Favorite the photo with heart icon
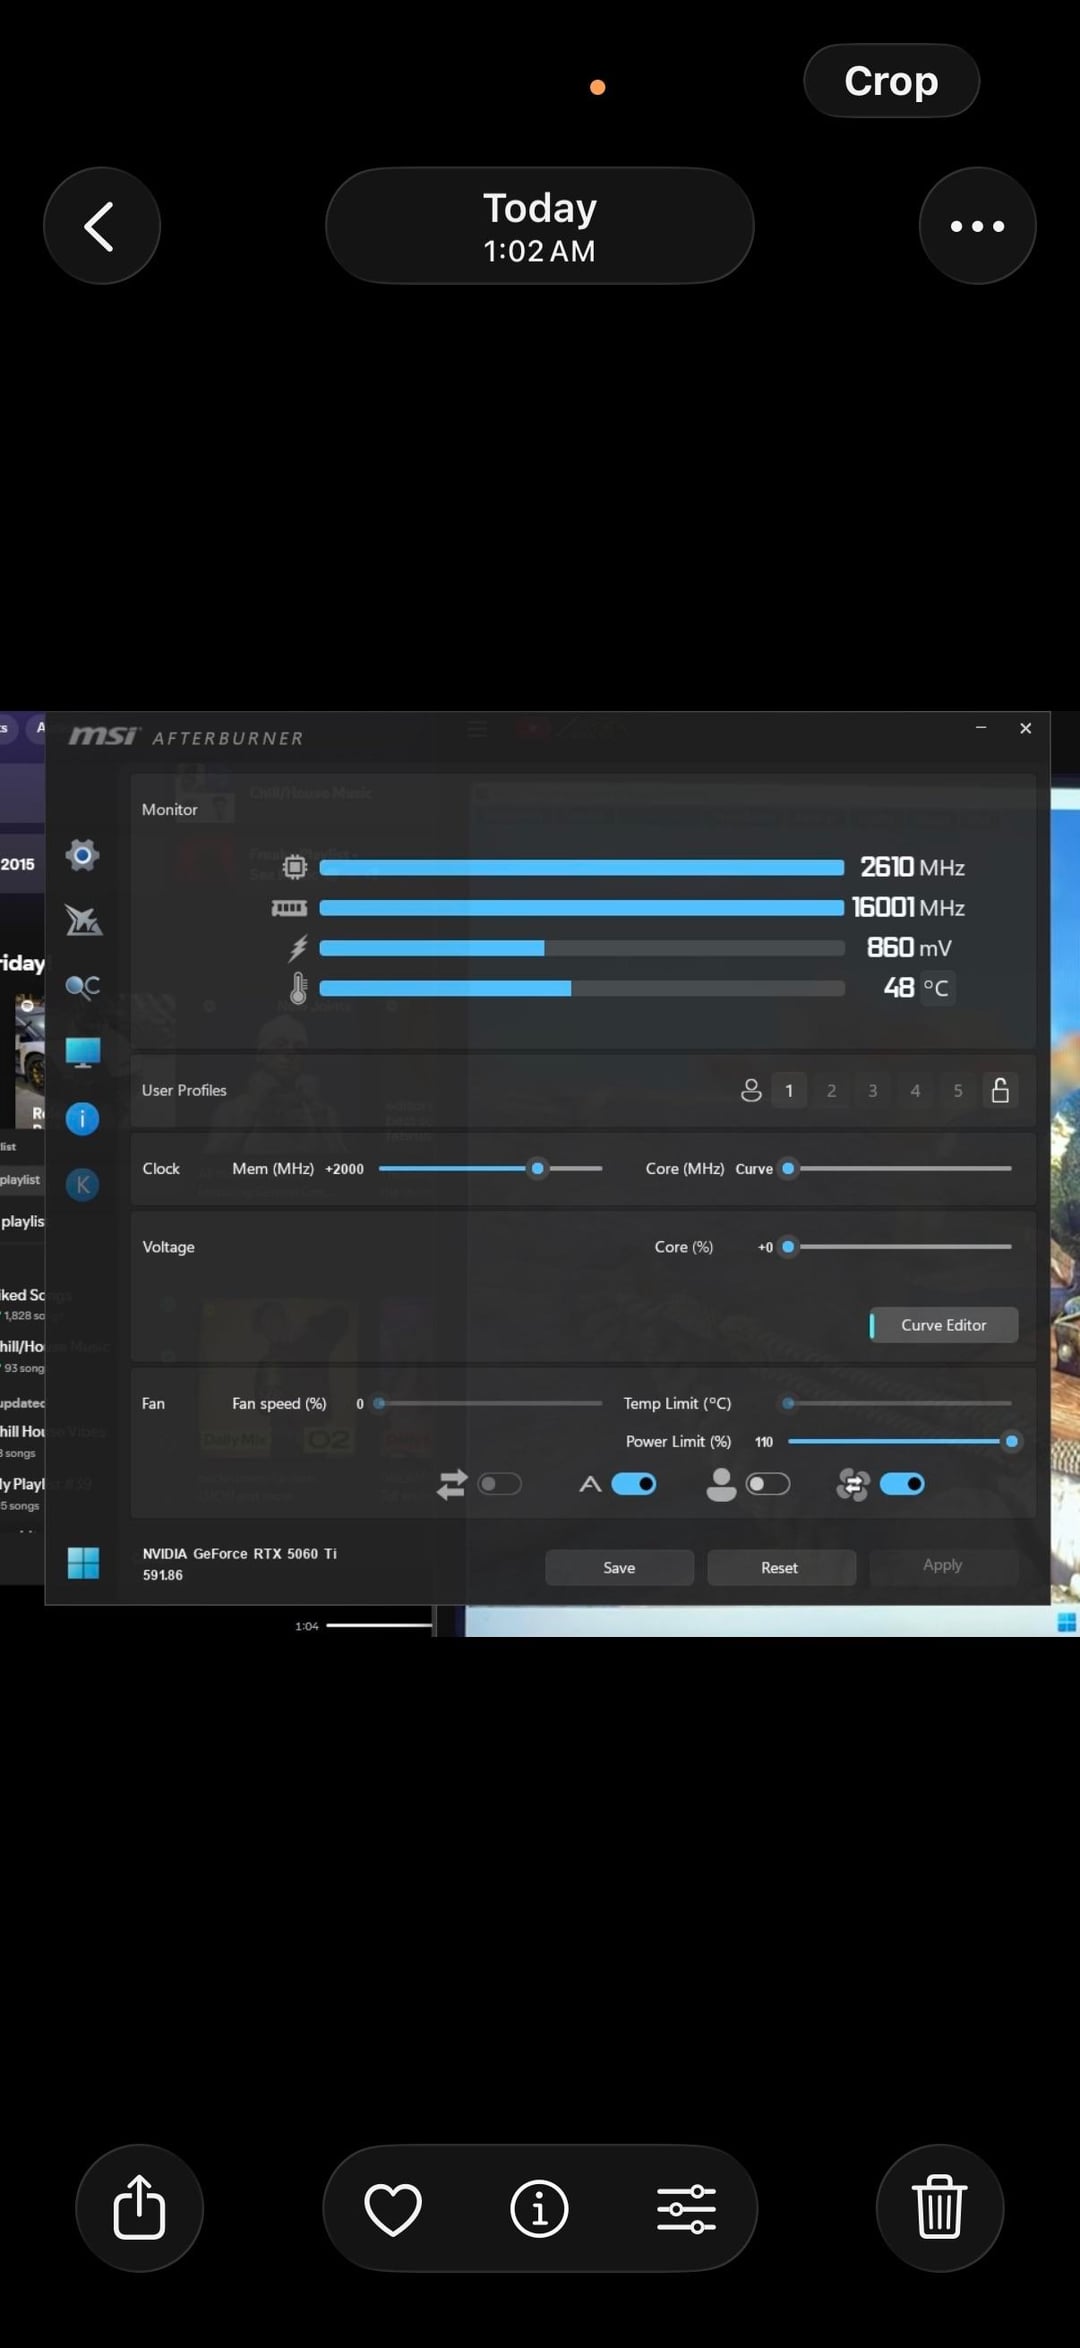Screen dimensions: 1080x2348 [393, 2208]
